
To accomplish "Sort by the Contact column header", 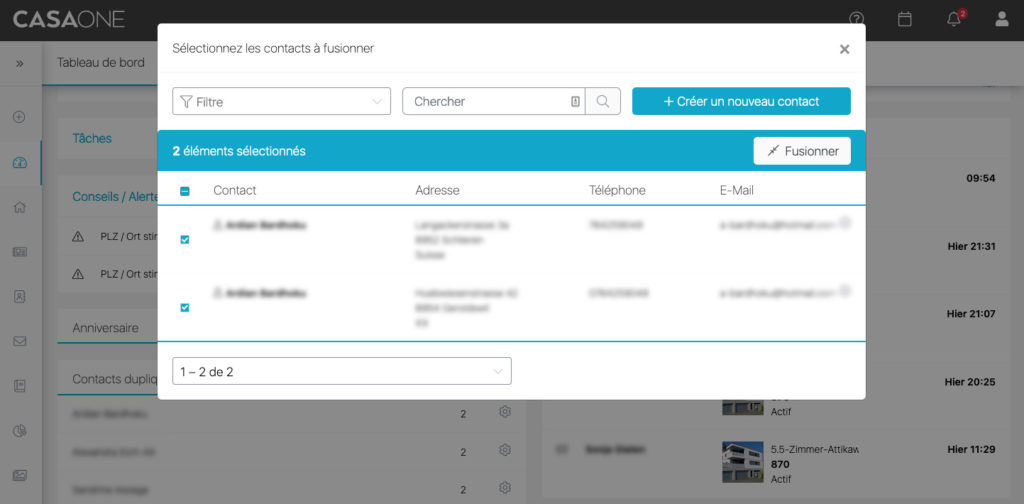I will [235, 190].
